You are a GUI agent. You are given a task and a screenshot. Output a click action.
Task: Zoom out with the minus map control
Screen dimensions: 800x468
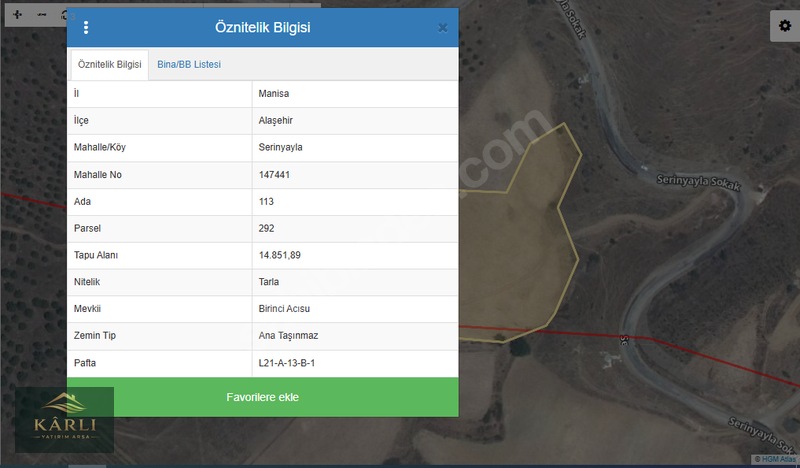[x=42, y=15]
